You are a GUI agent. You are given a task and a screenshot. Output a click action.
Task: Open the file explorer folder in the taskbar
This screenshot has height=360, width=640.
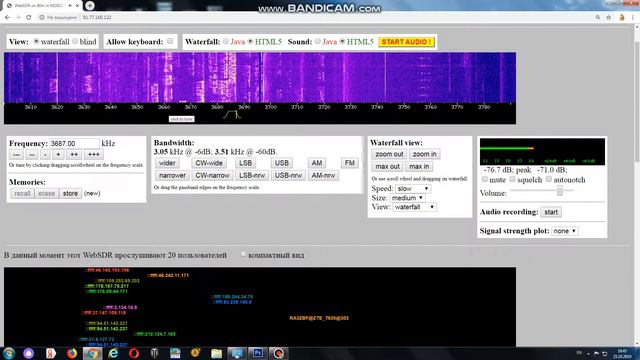pyautogui.click(x=216, y=353)
